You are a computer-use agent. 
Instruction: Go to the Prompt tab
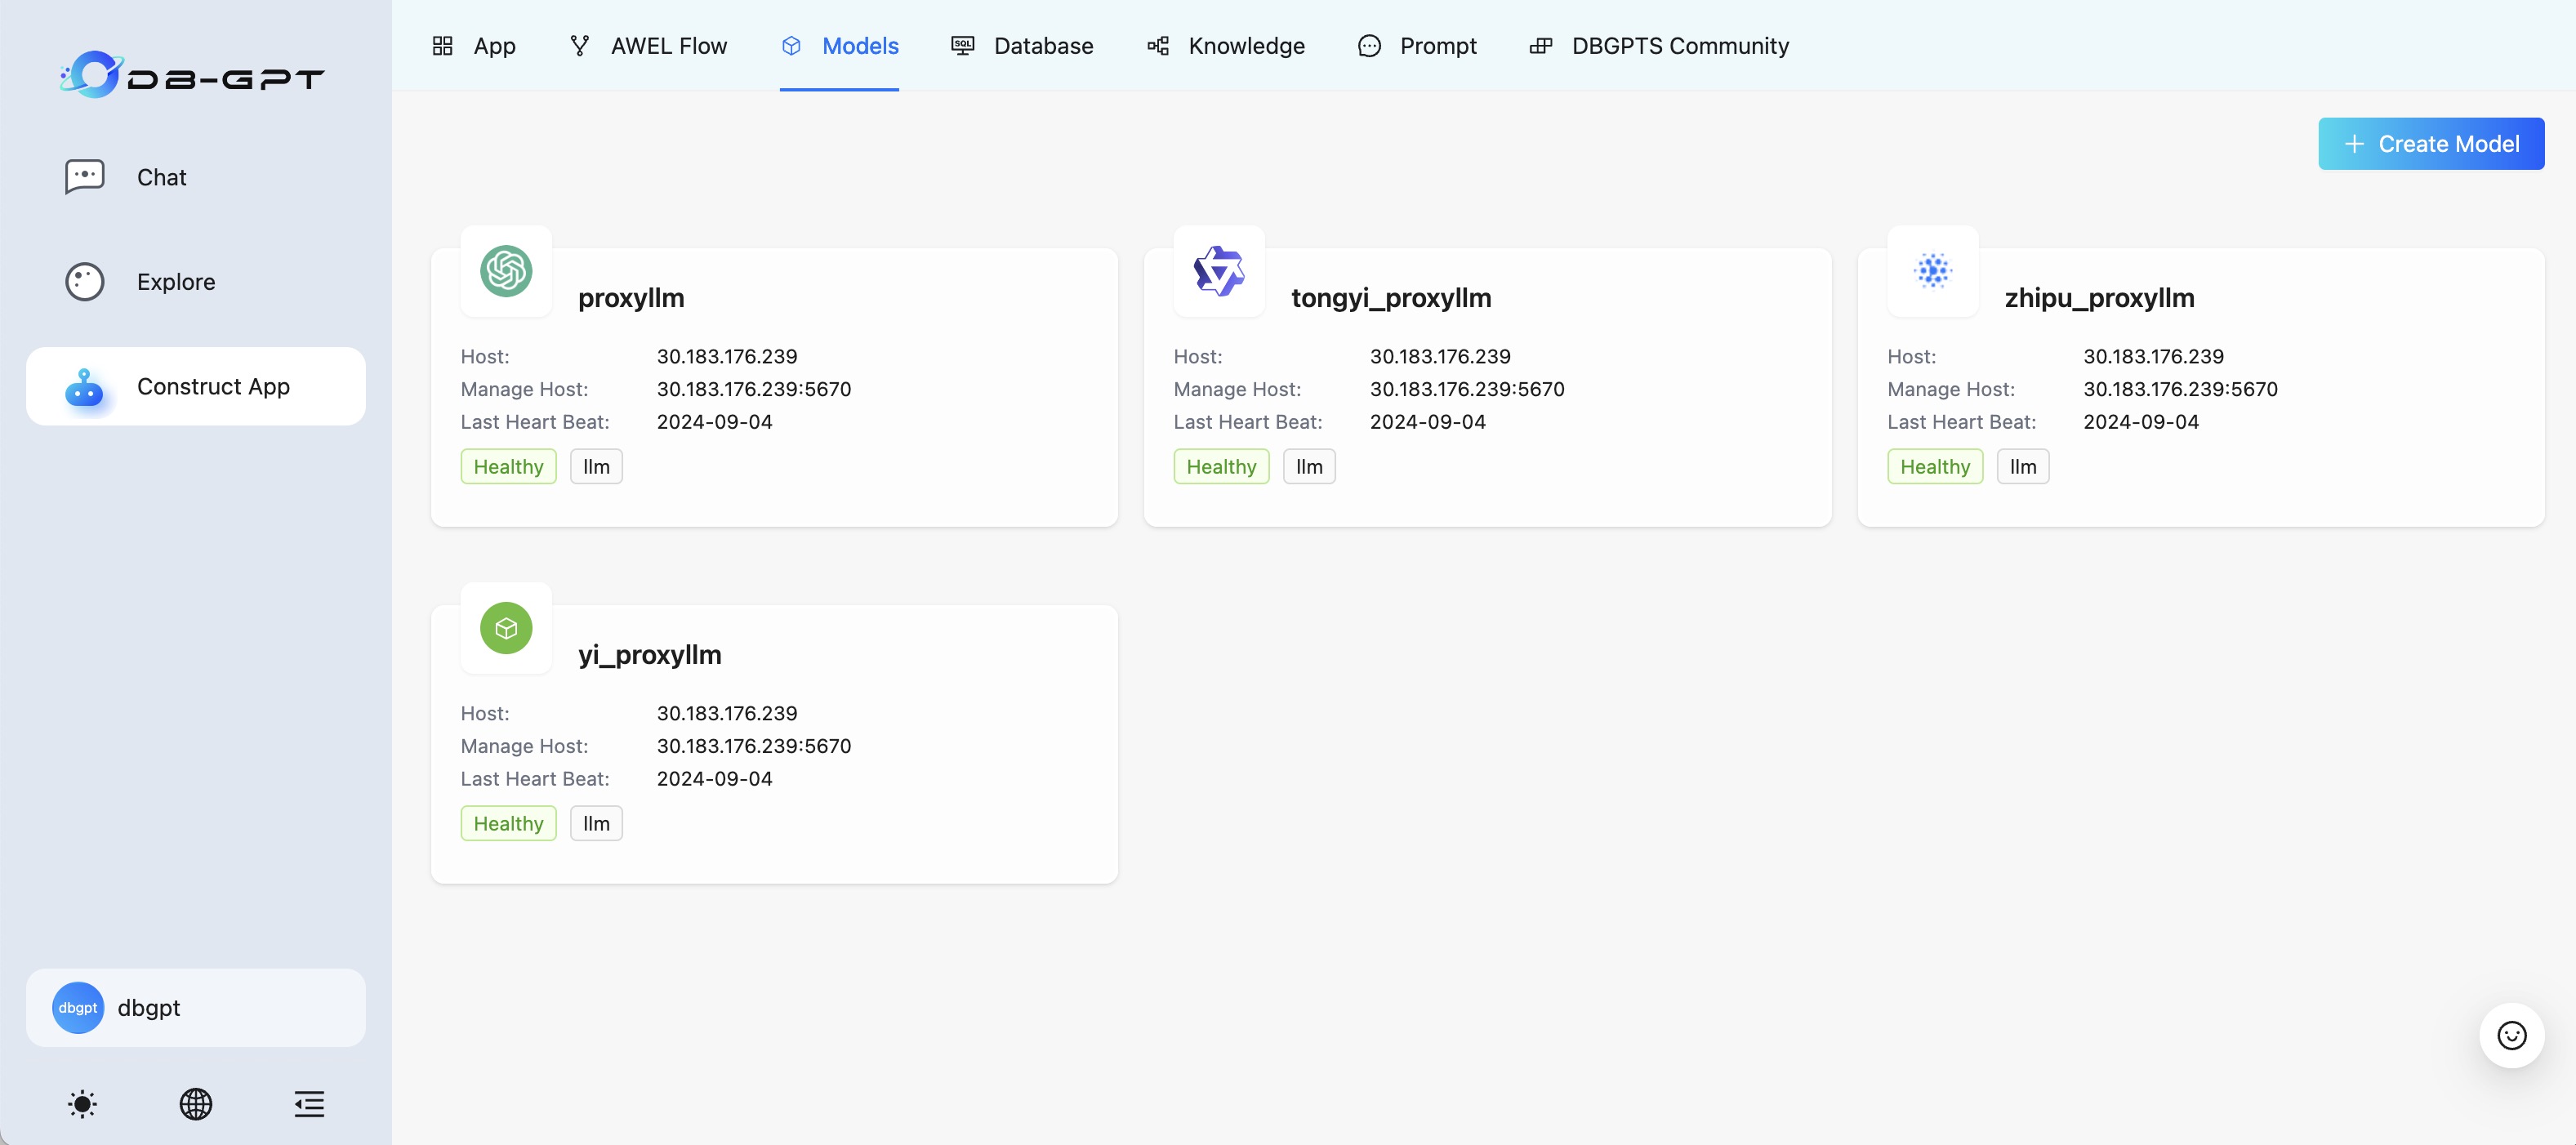coord(1417,45)
